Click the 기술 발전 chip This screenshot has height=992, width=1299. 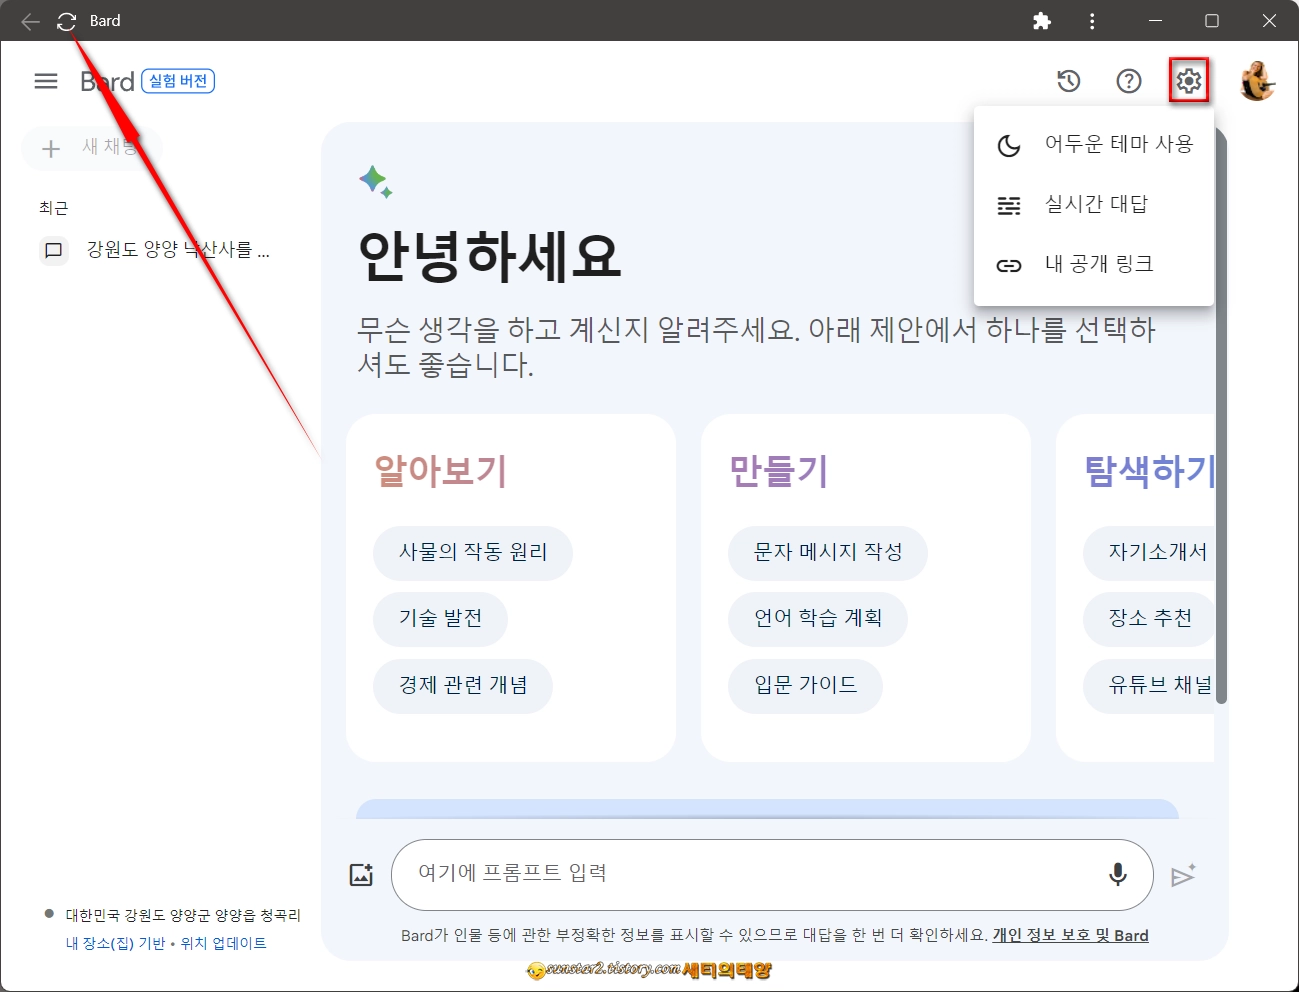(440, 619)
